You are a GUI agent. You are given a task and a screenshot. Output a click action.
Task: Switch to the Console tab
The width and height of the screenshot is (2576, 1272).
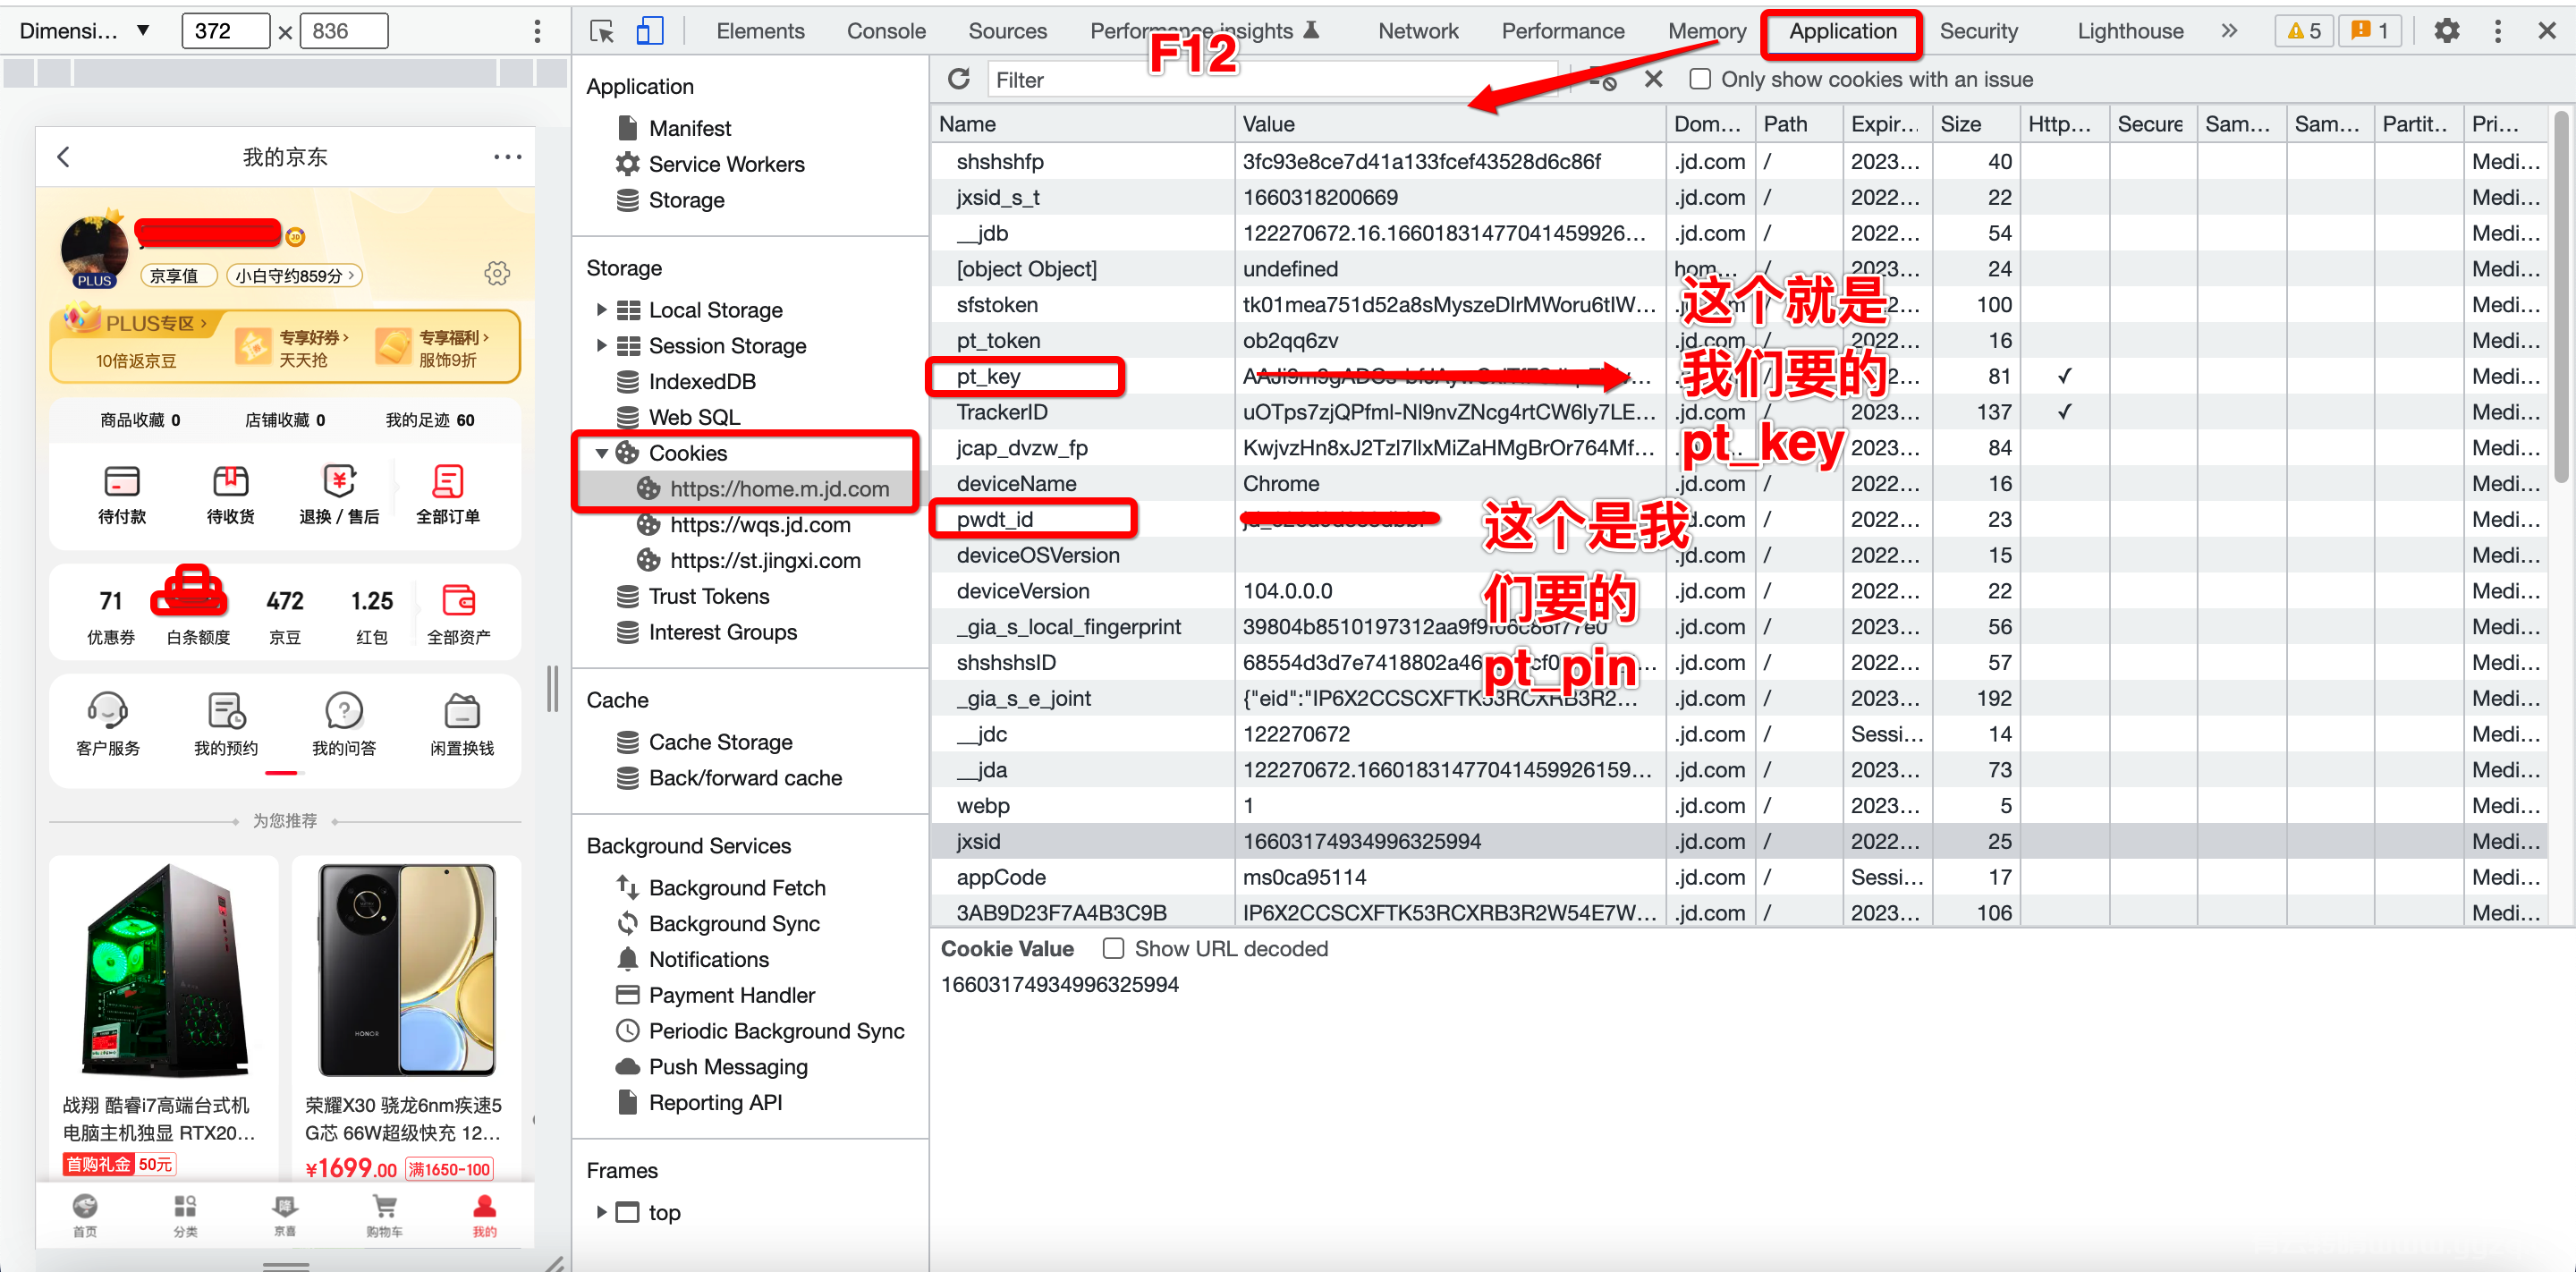click(x=886, y=31)
